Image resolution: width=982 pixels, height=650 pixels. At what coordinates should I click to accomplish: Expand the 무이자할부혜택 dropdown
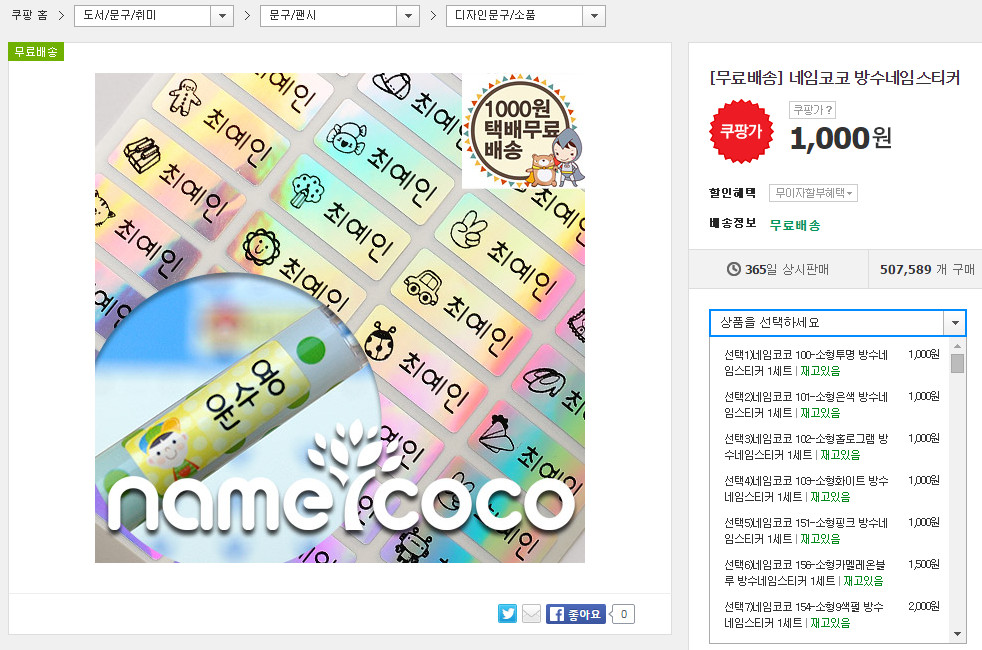[x=814, y=193]
